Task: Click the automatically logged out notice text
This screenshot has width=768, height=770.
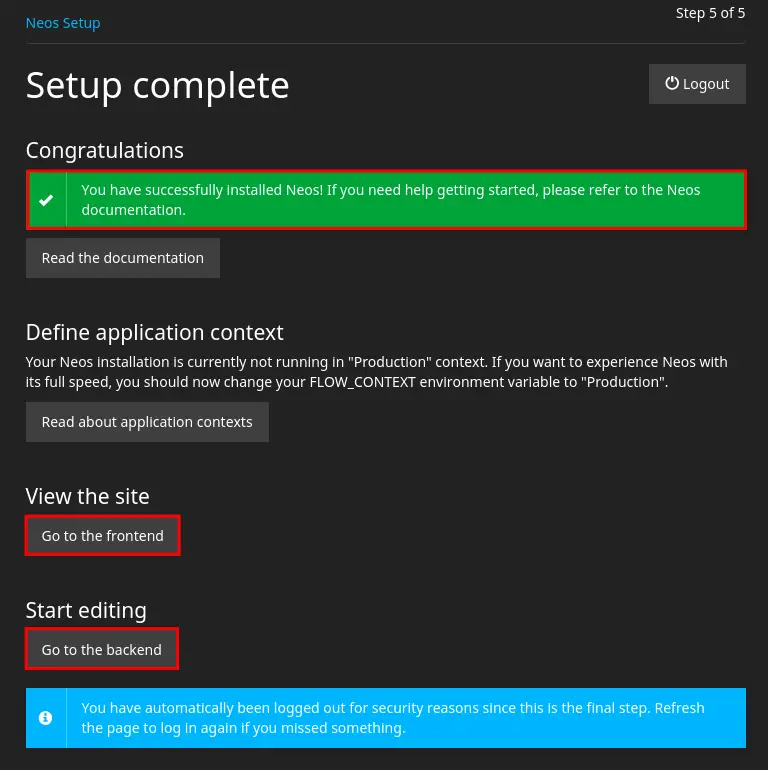Action: click(x=392, y=718)
